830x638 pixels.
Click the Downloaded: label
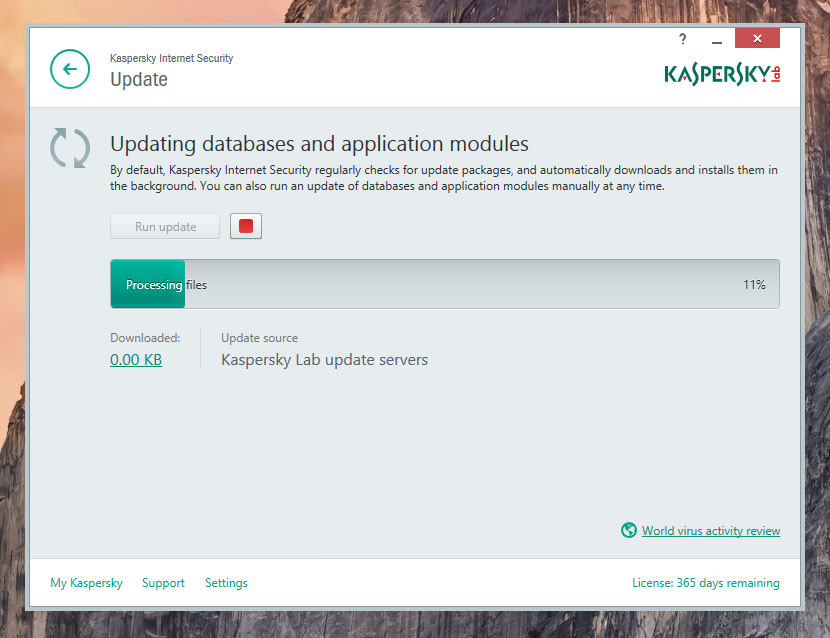(x=145, y=338)
